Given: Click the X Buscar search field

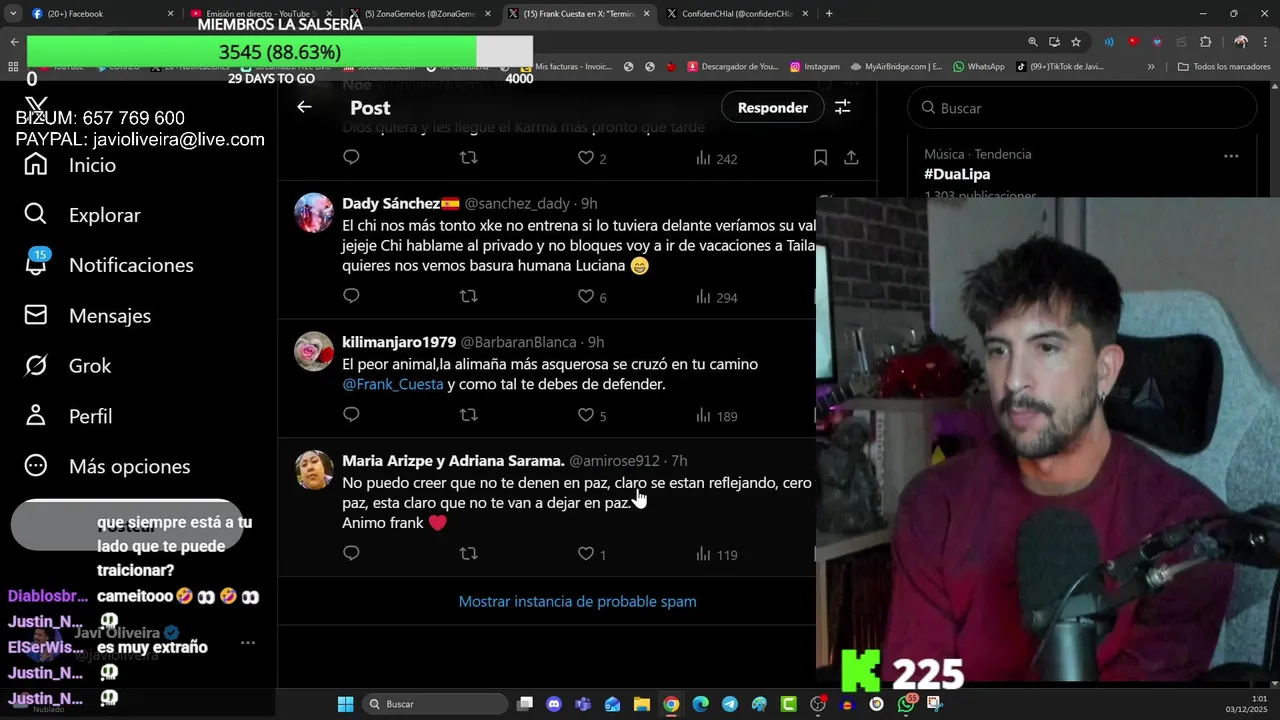Looking at the screenshot, I should pyautogui.click(x=1082, y=107).
